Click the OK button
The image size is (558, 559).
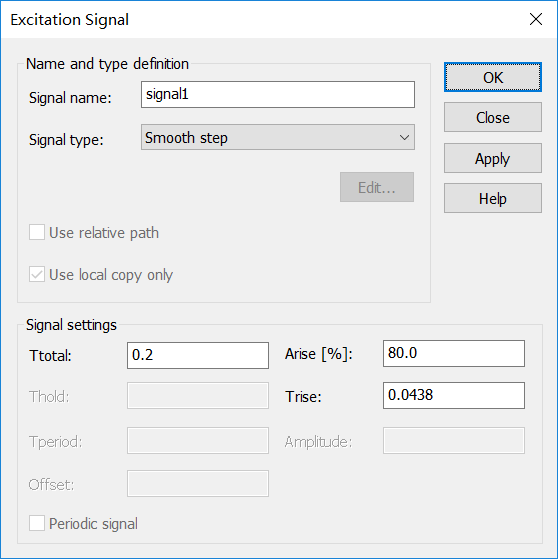493,77
